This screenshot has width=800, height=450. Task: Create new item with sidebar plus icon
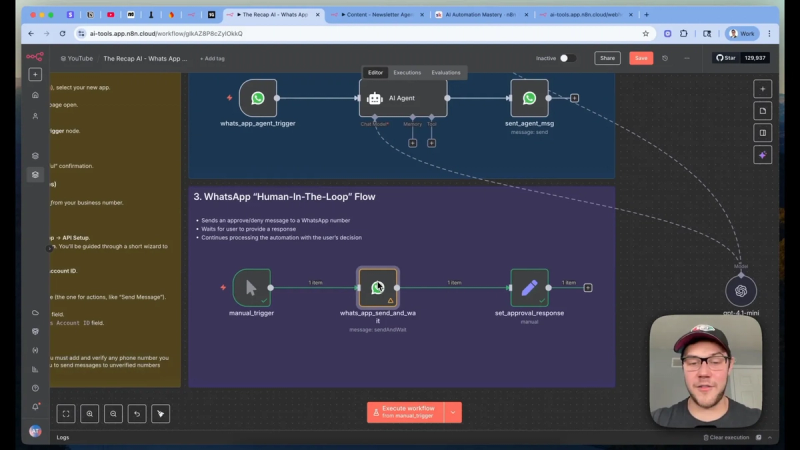[x=35, y=74]
